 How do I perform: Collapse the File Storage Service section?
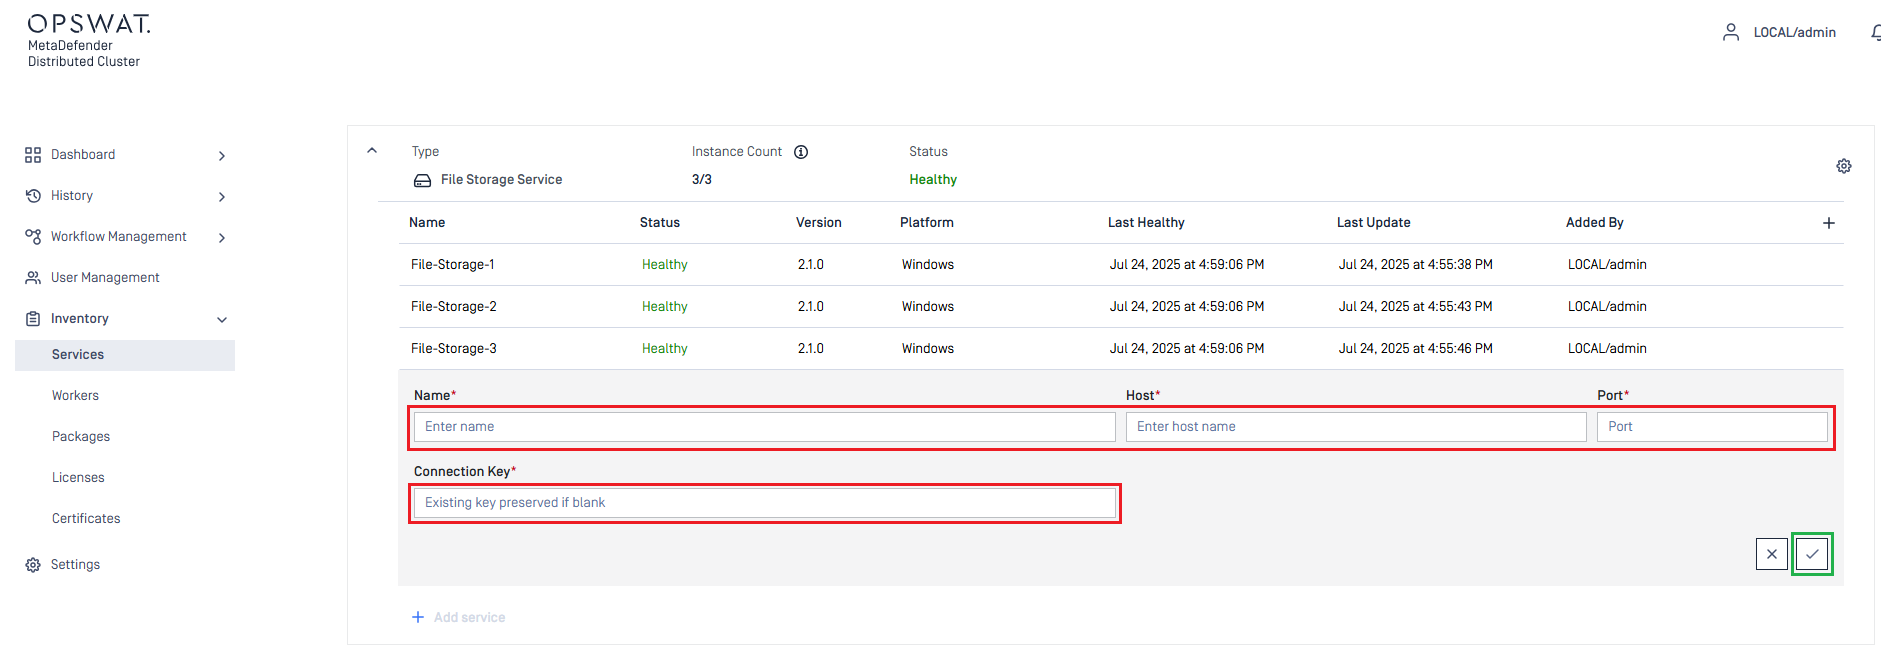[372, 151]
